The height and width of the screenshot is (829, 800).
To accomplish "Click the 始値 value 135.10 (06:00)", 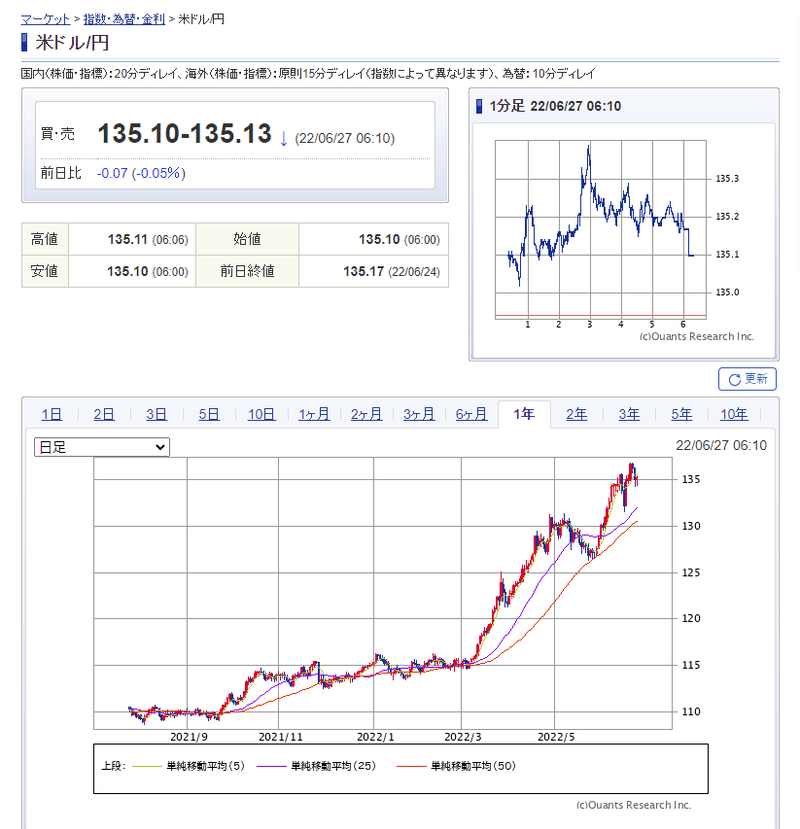I will pos(399,240).
